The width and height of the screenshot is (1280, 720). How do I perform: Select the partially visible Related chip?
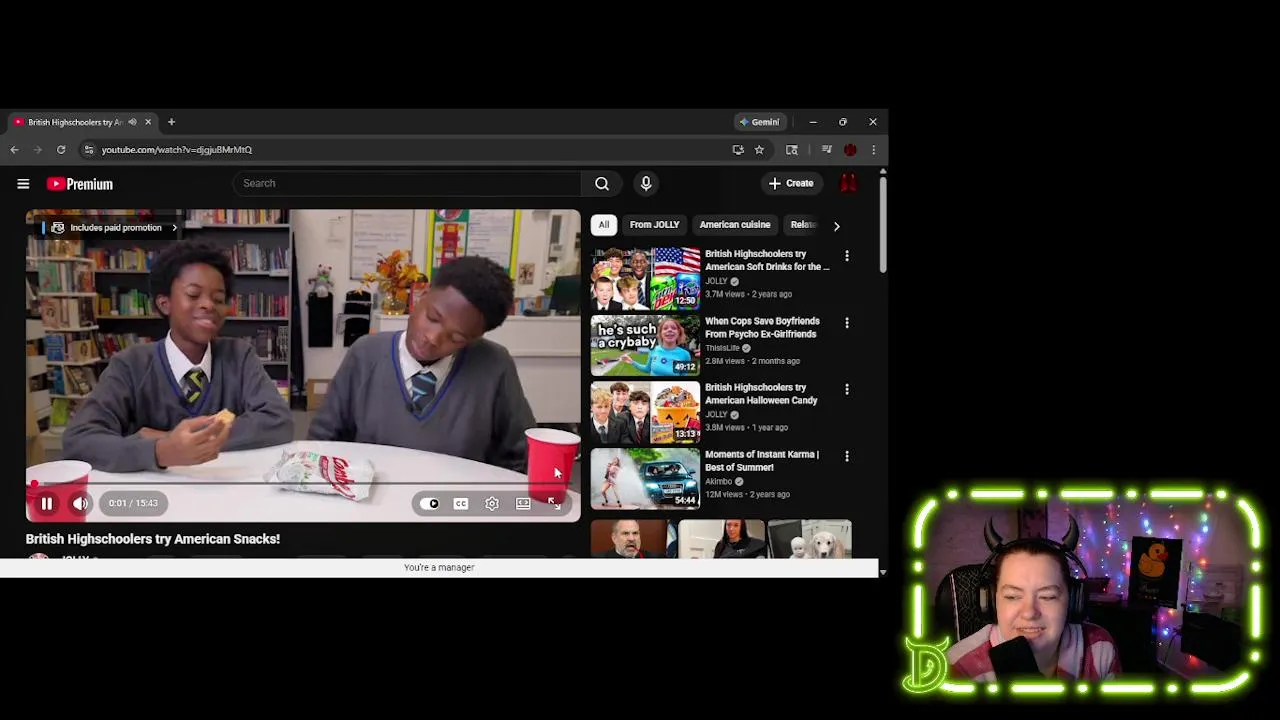pos(803,225)
